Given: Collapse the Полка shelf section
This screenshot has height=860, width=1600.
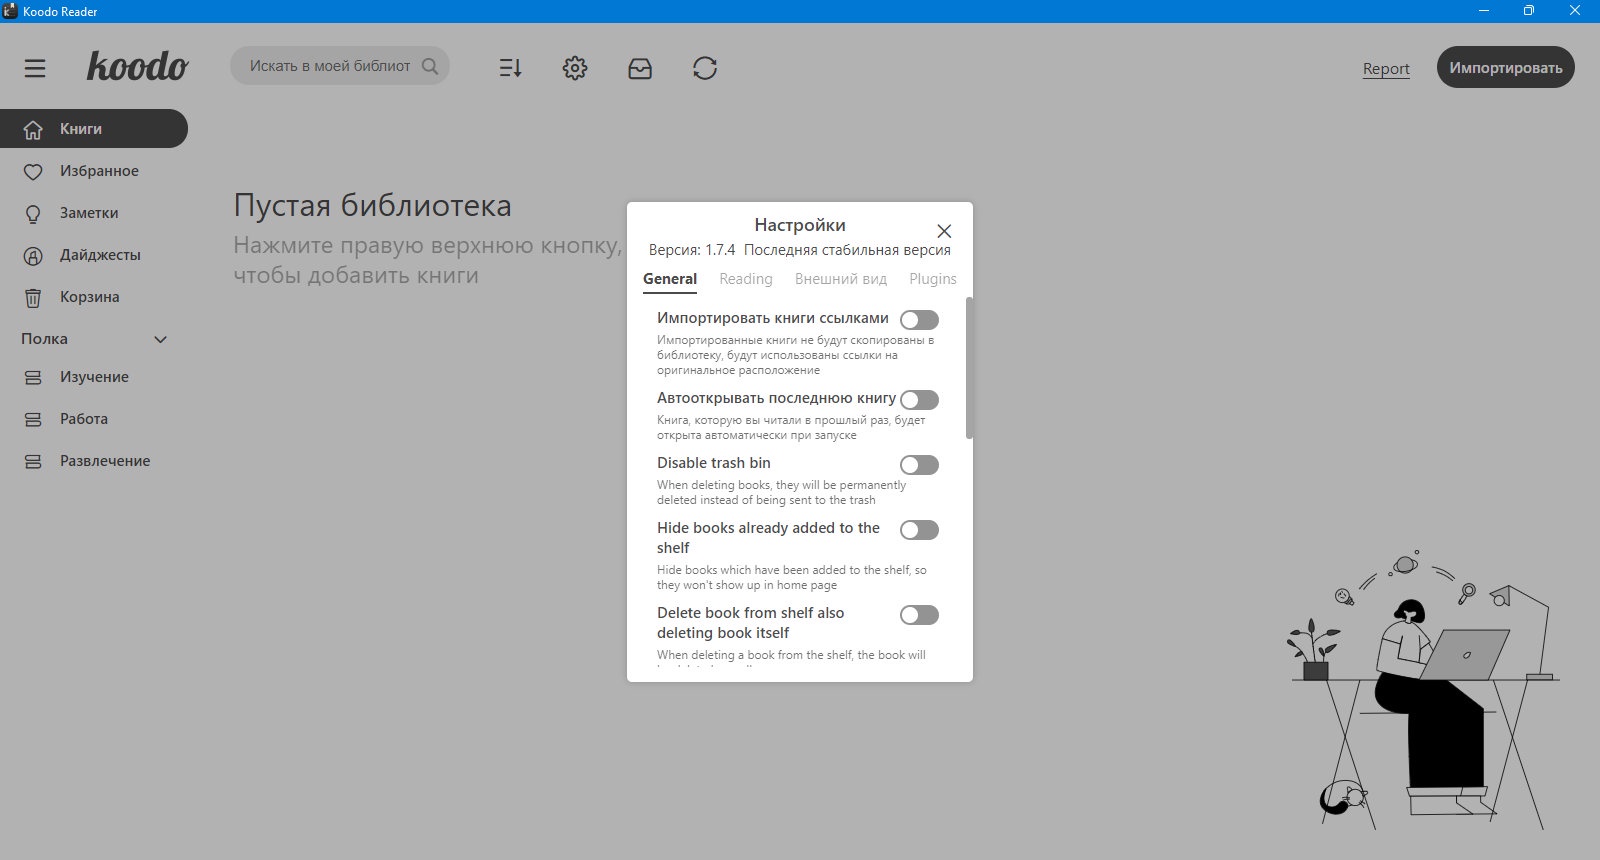Looking at the screenshot, I should pos(160,340).
